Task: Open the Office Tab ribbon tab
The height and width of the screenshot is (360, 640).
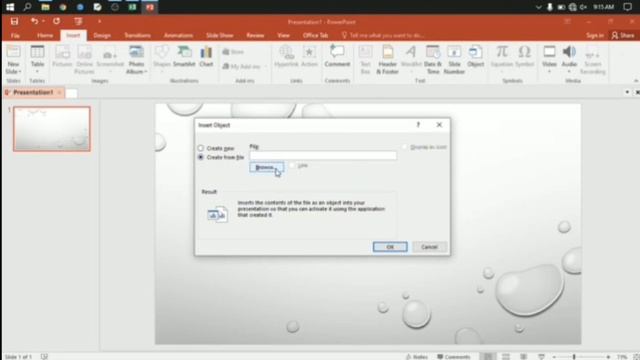Action: coord(316,36)
